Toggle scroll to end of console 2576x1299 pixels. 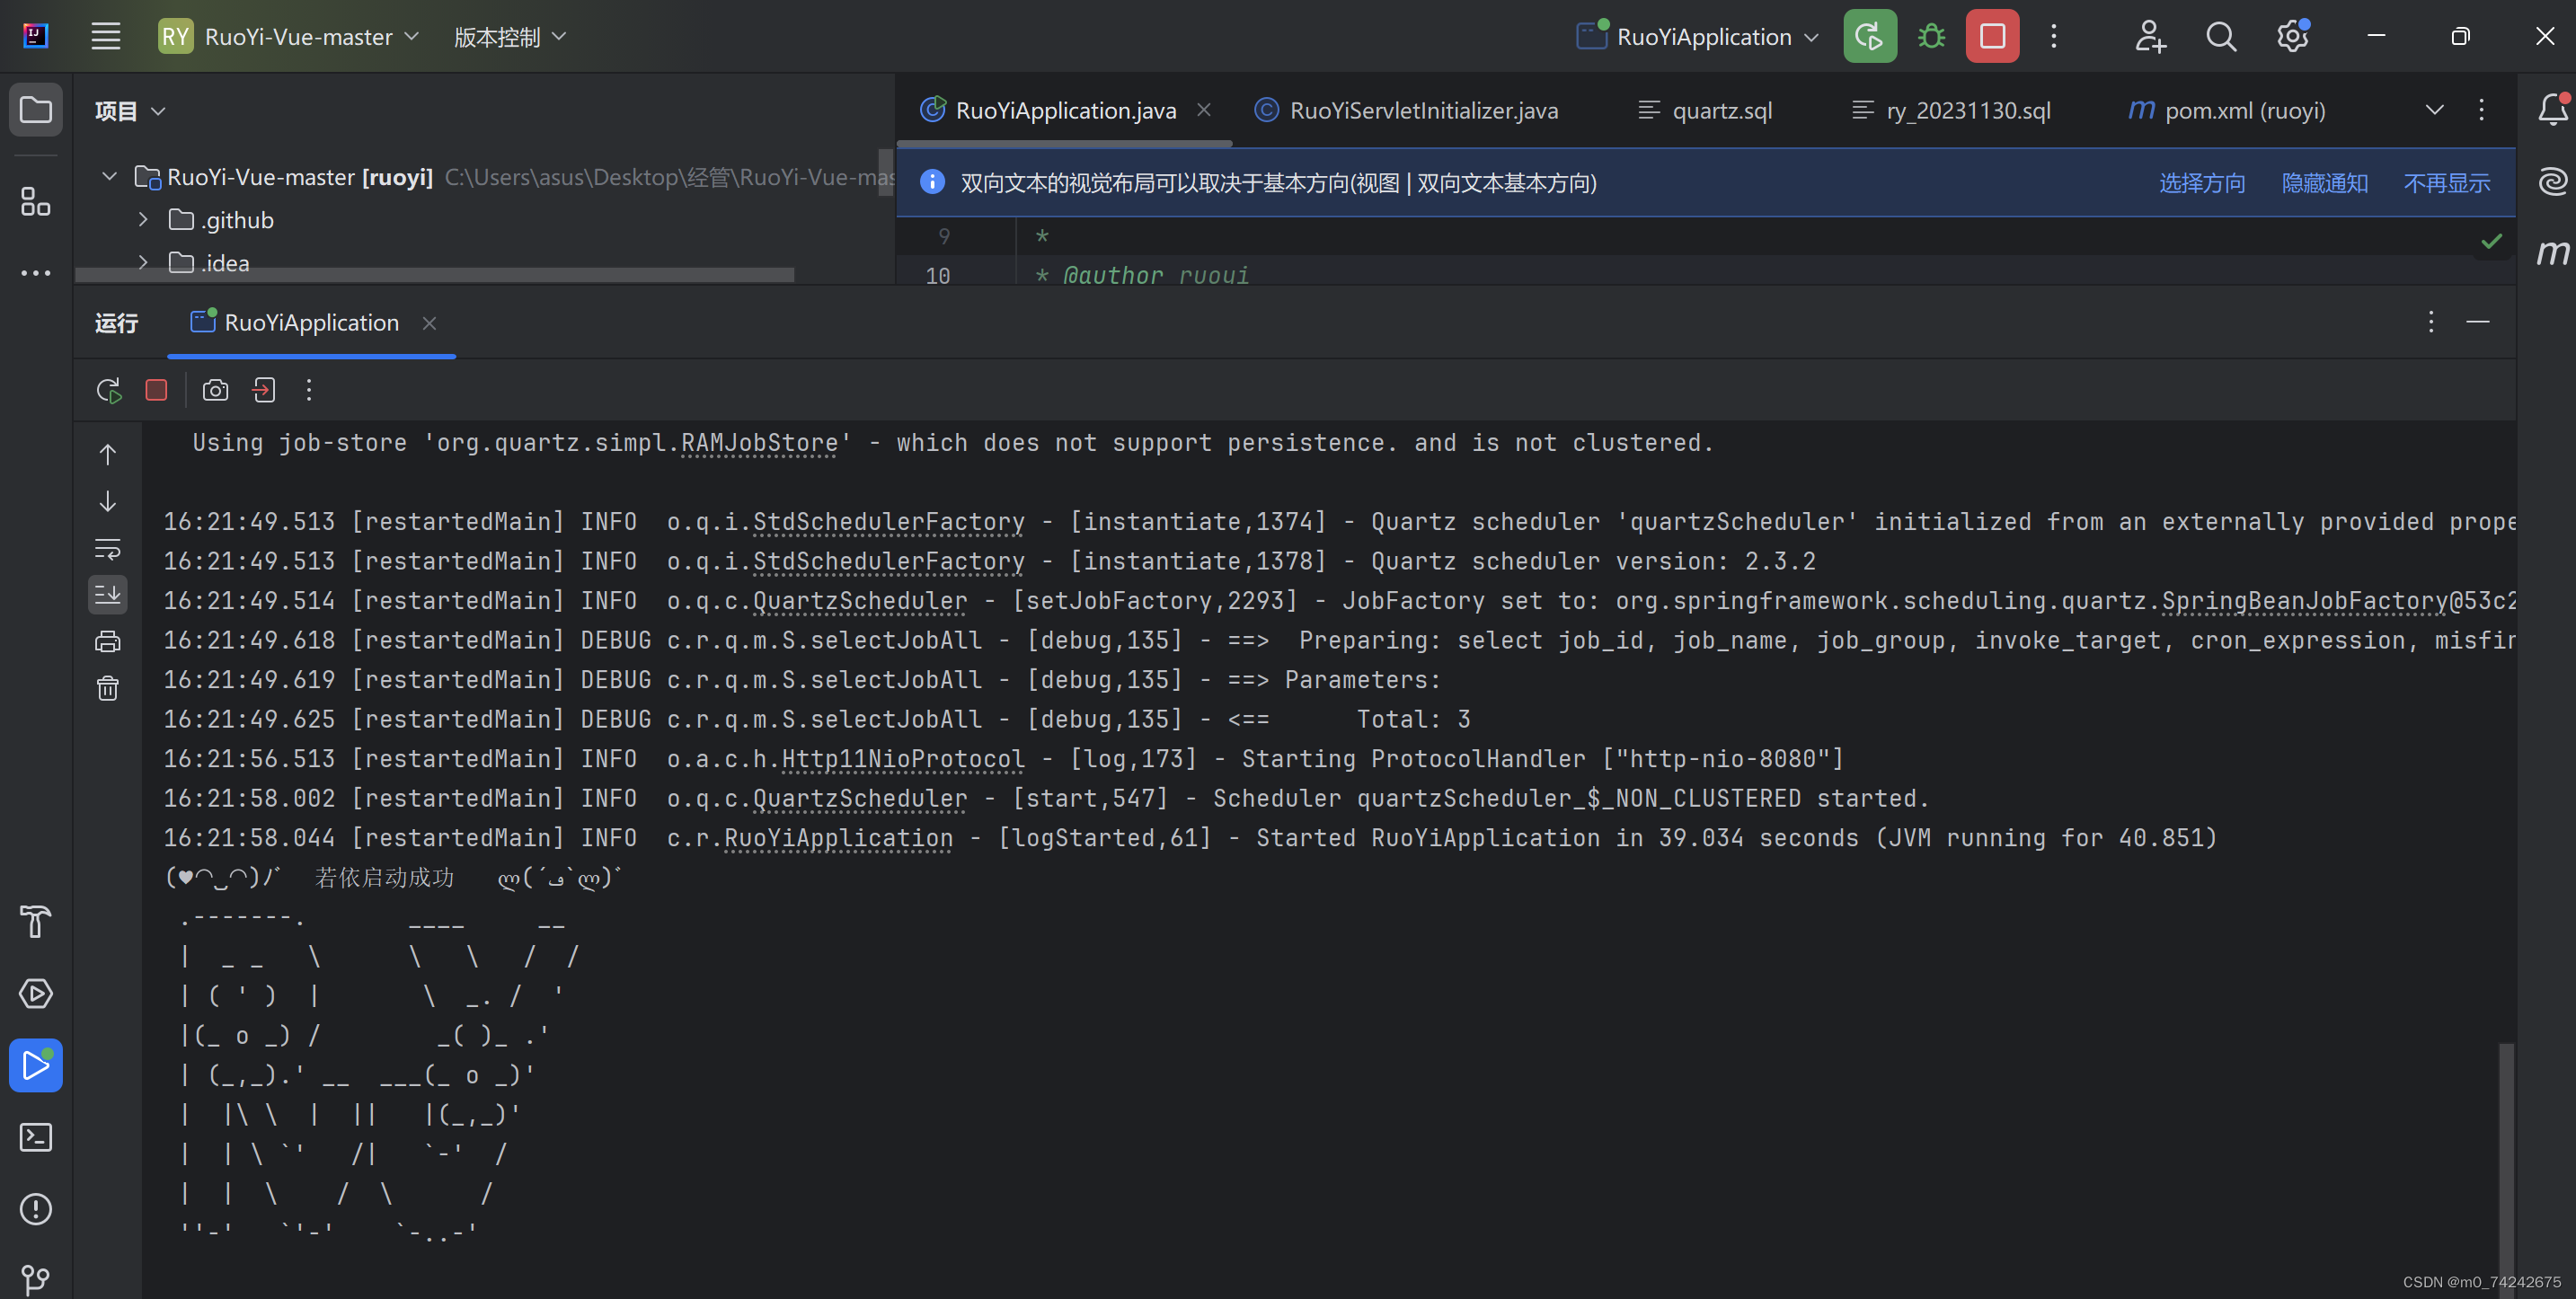108,594
